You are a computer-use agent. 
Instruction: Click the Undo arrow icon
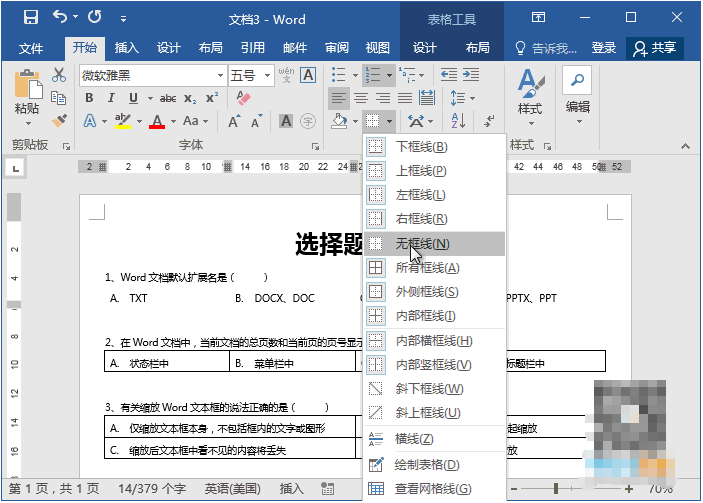point(61,17)
